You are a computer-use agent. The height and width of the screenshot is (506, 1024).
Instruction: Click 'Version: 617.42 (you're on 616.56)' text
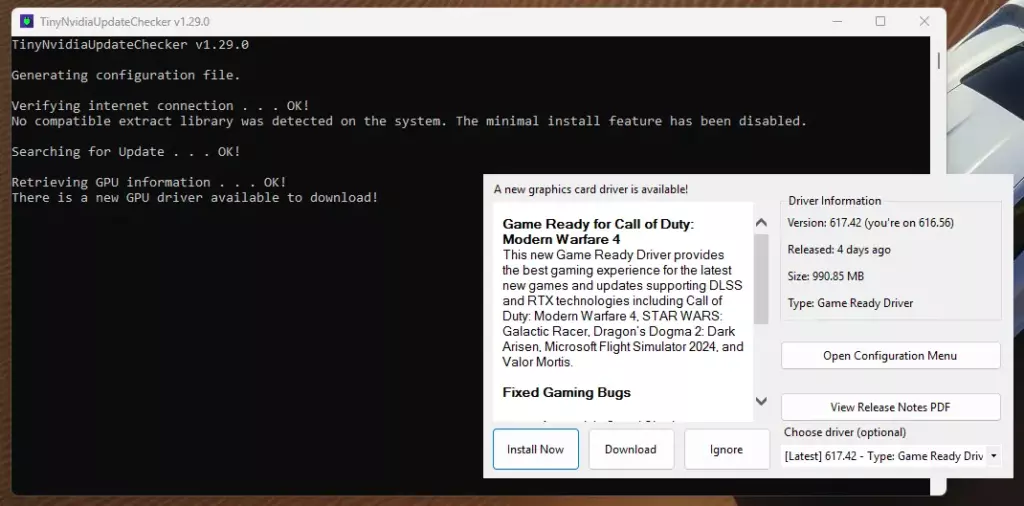coord(871,223)
